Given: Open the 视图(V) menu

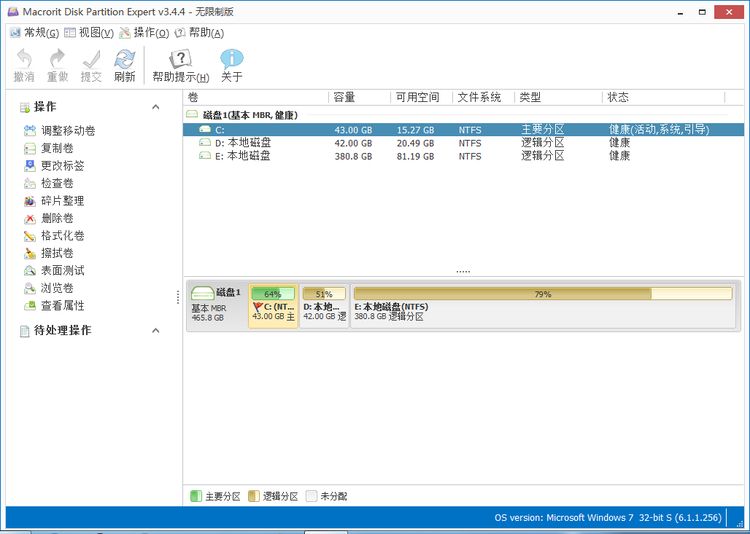Looking at the screenshot, I should coord(89,33).
